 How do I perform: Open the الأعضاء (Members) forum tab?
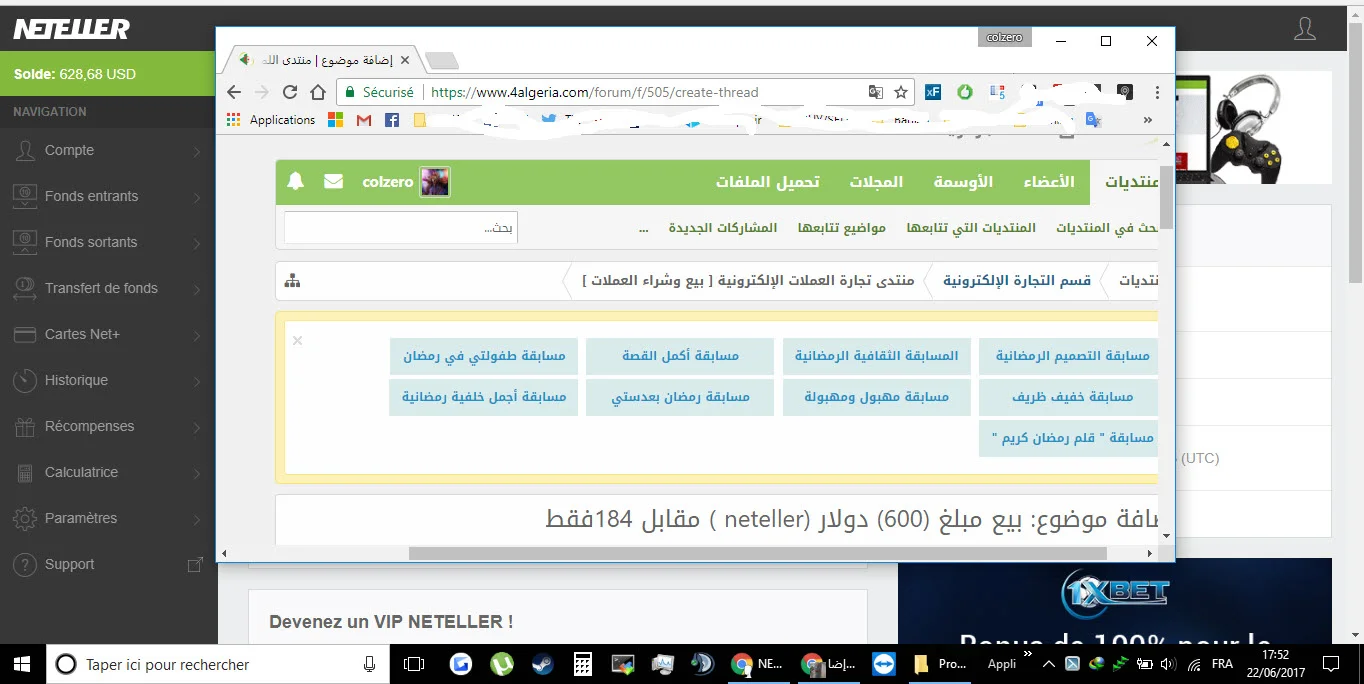click(1048, 182)
